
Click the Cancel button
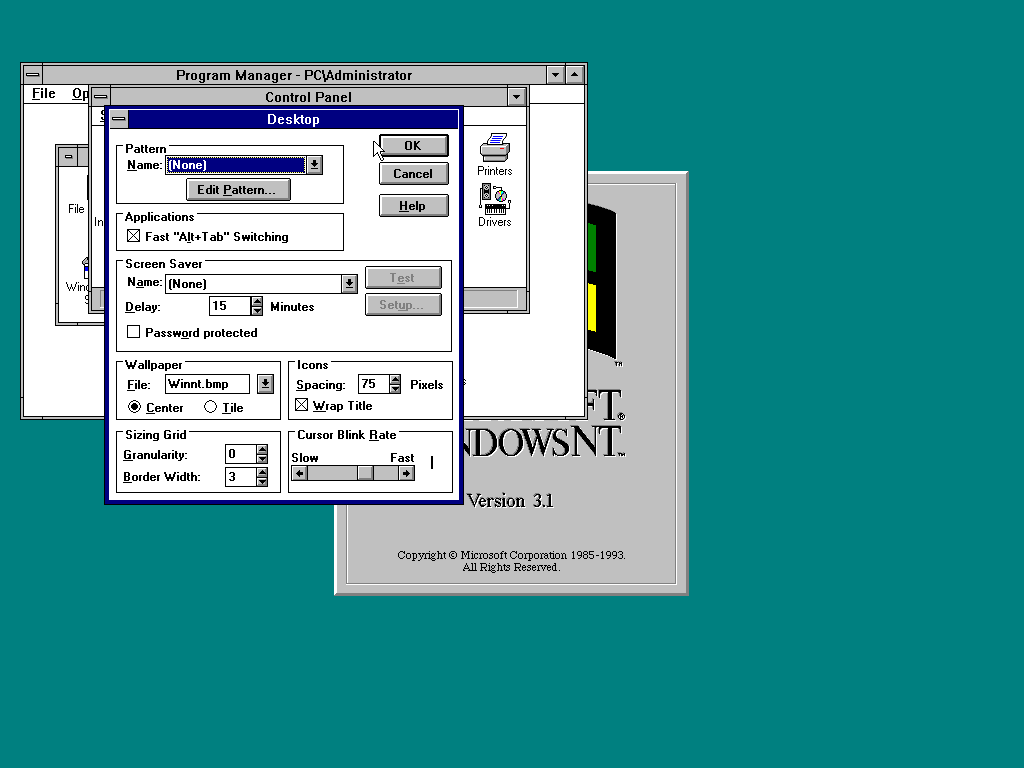[x=413, y=174]
